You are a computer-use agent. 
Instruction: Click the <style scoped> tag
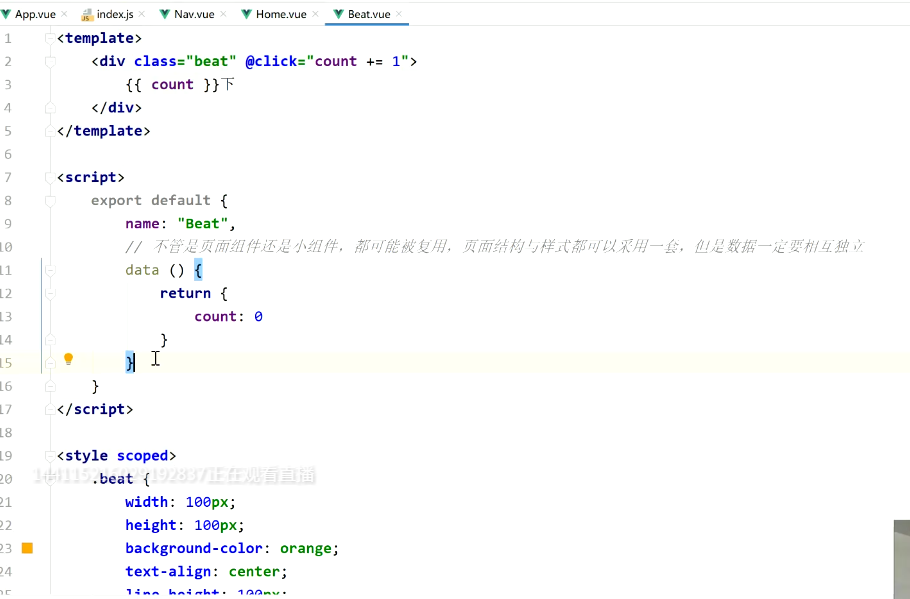point(117,456)
